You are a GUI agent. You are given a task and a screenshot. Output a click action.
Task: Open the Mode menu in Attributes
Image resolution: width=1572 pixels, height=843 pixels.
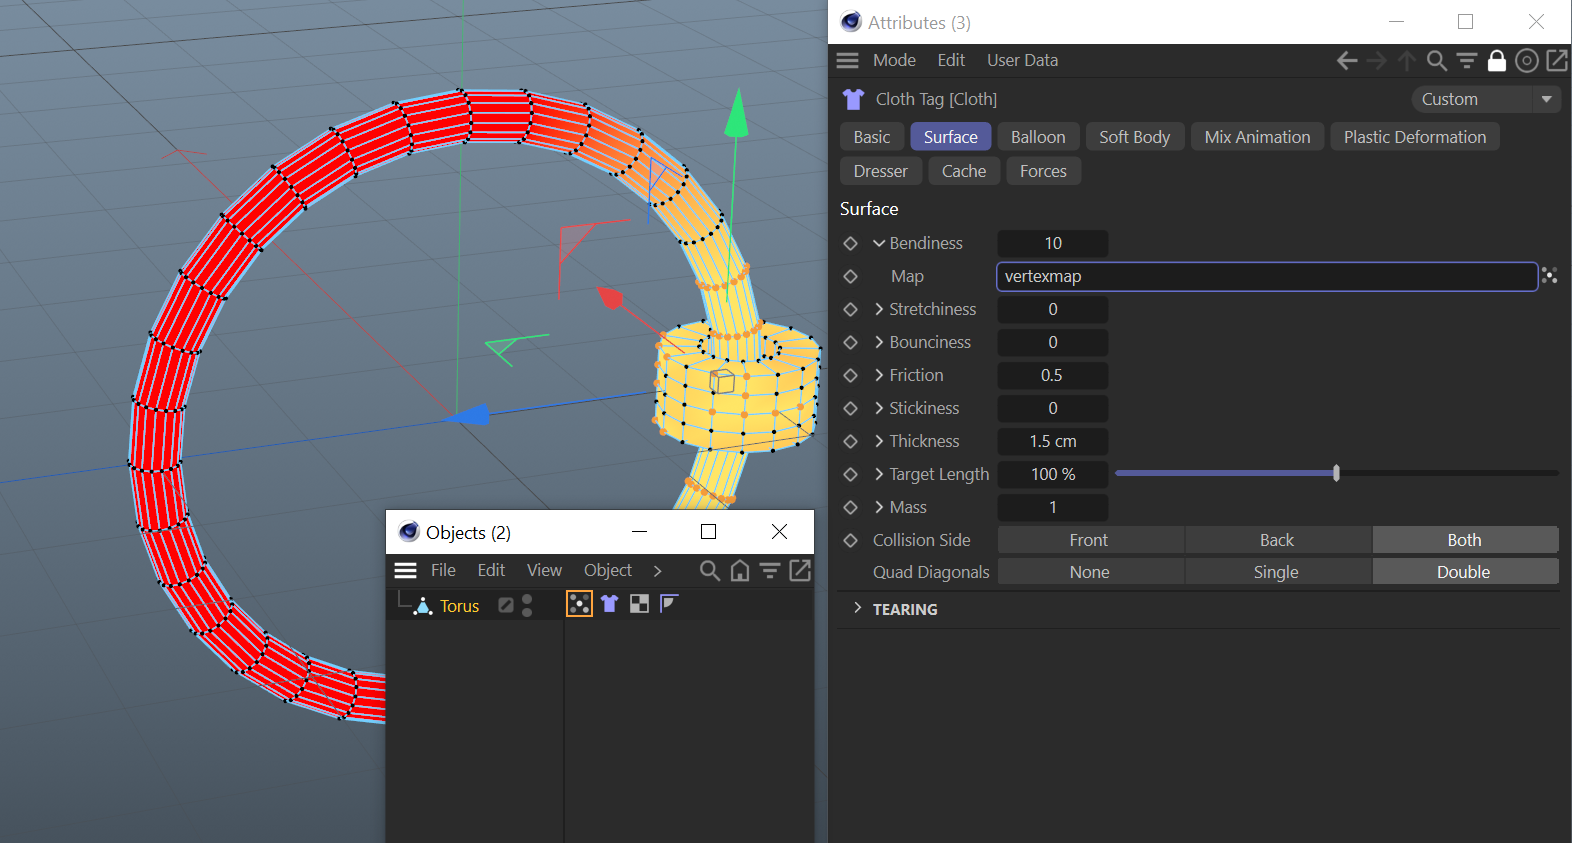(x=894, y=60)
